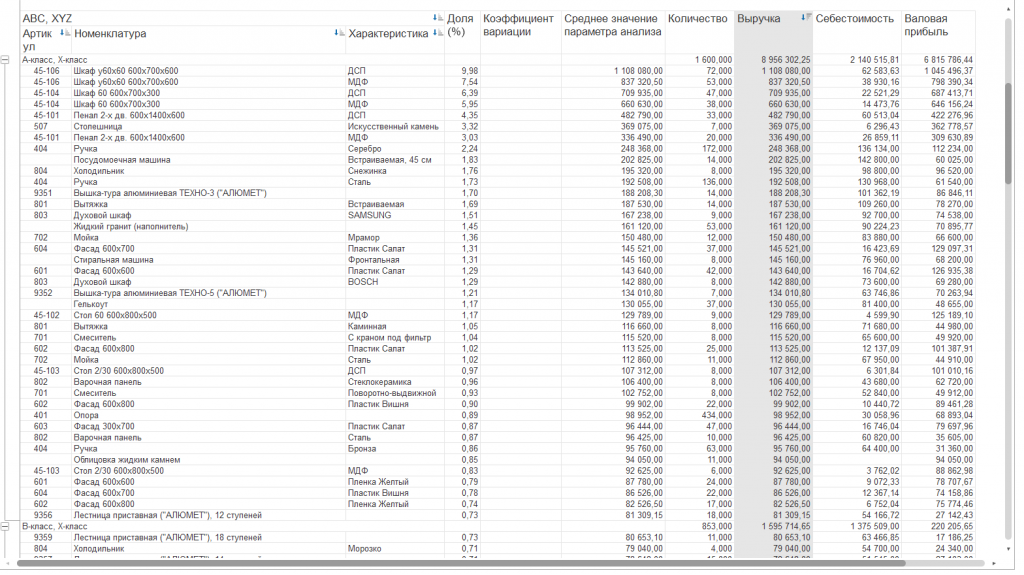Click the Стиральная машина cell
1024x575 pixels.
click(113, 259)
